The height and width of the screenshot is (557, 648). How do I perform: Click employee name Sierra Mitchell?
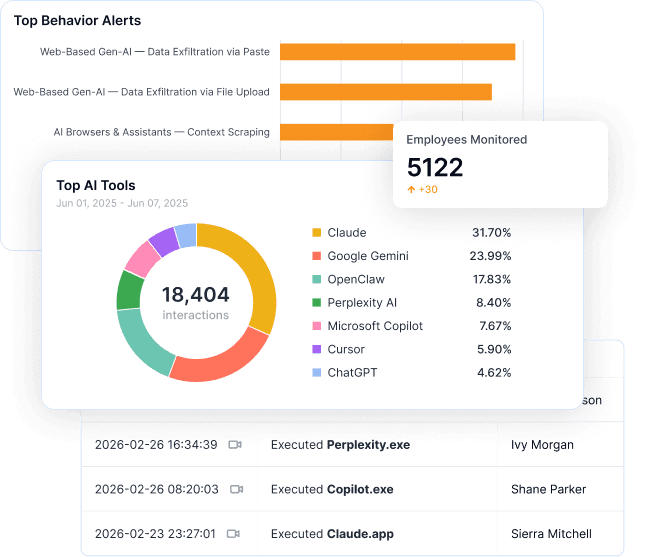coord(551,534)
